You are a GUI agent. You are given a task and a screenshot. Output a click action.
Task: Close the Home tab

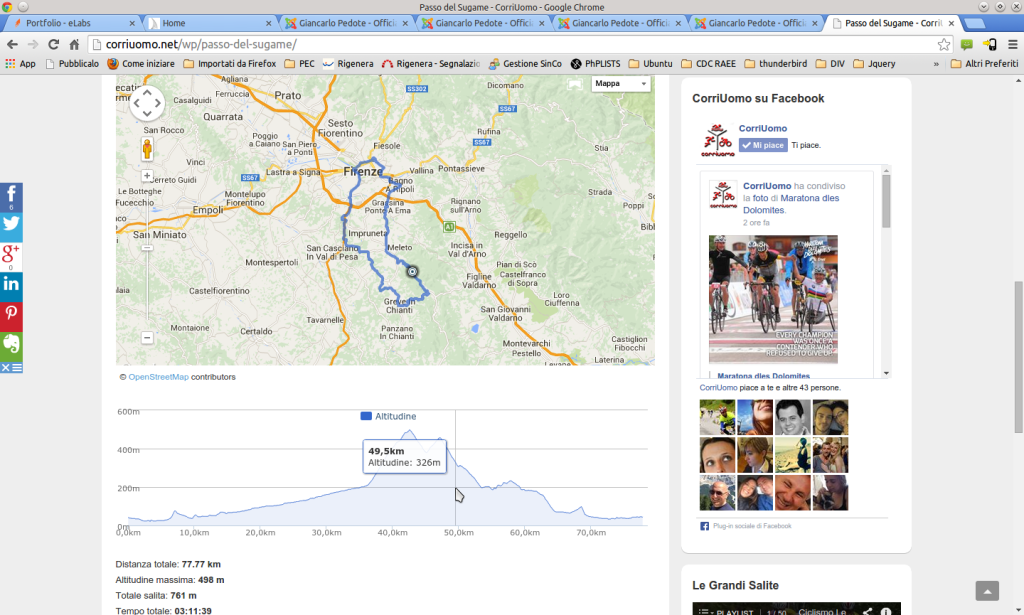pos(268,23)
